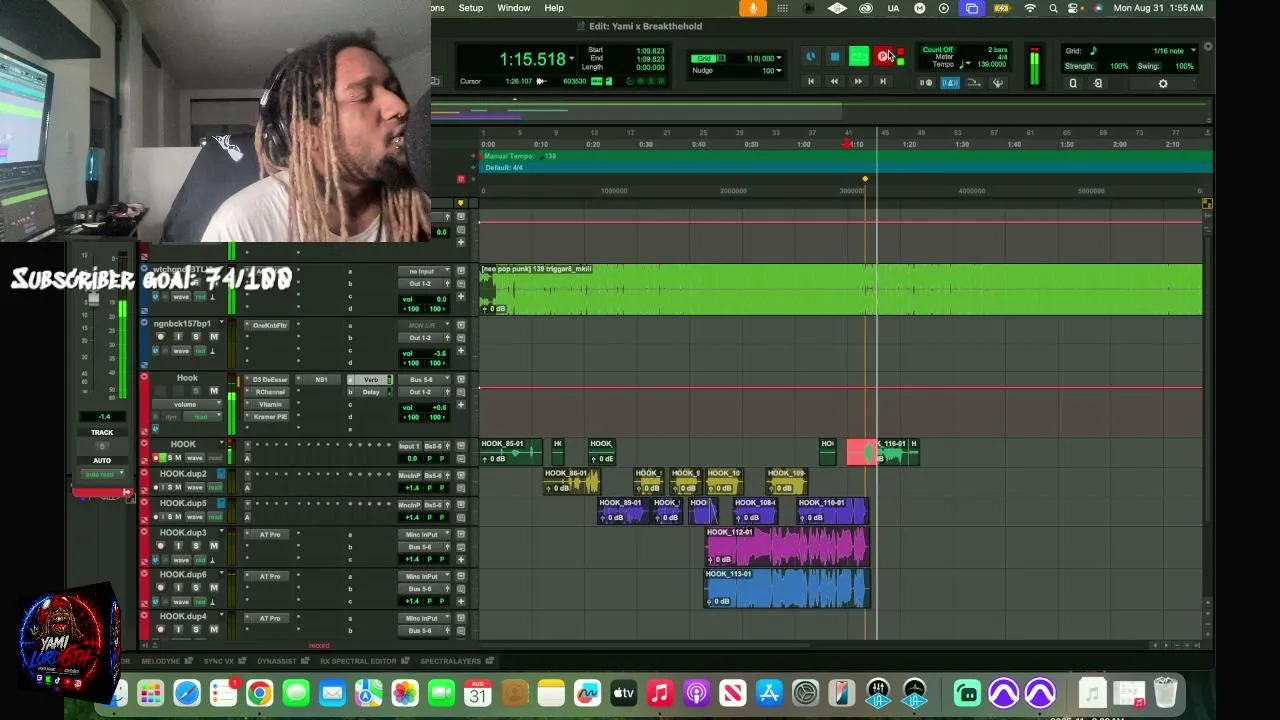Open Google Chrome from the Dock

(x=259, y=693)
